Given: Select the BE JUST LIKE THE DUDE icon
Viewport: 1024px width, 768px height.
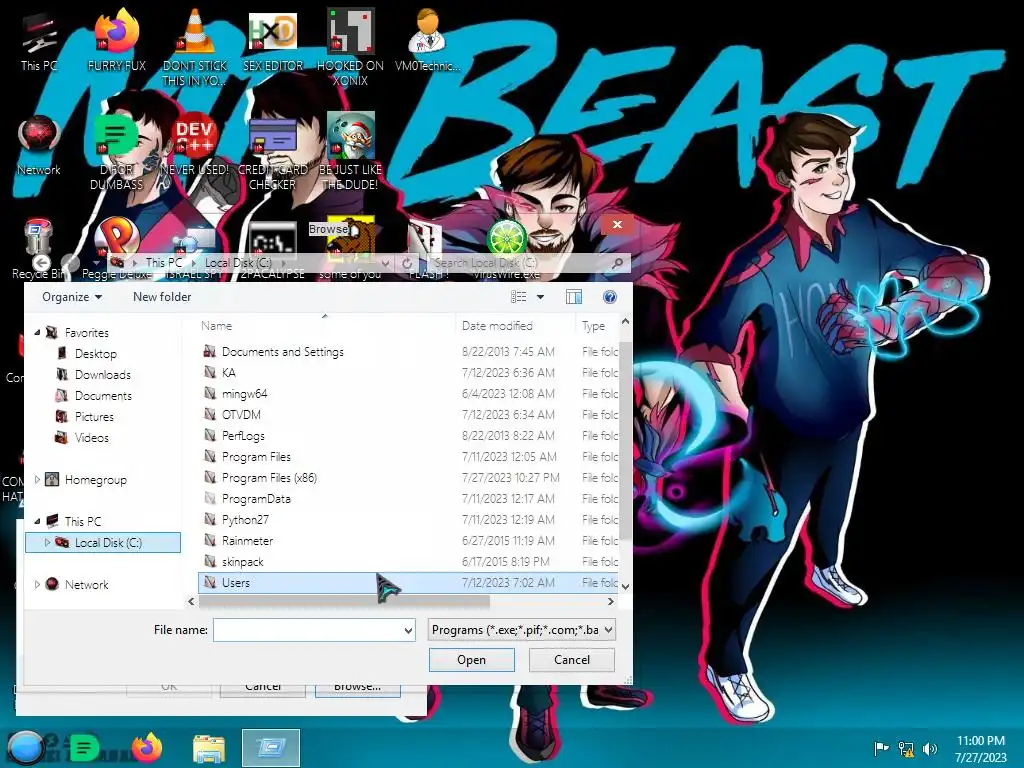Looking at the screenshot, I should click(350, 152).
